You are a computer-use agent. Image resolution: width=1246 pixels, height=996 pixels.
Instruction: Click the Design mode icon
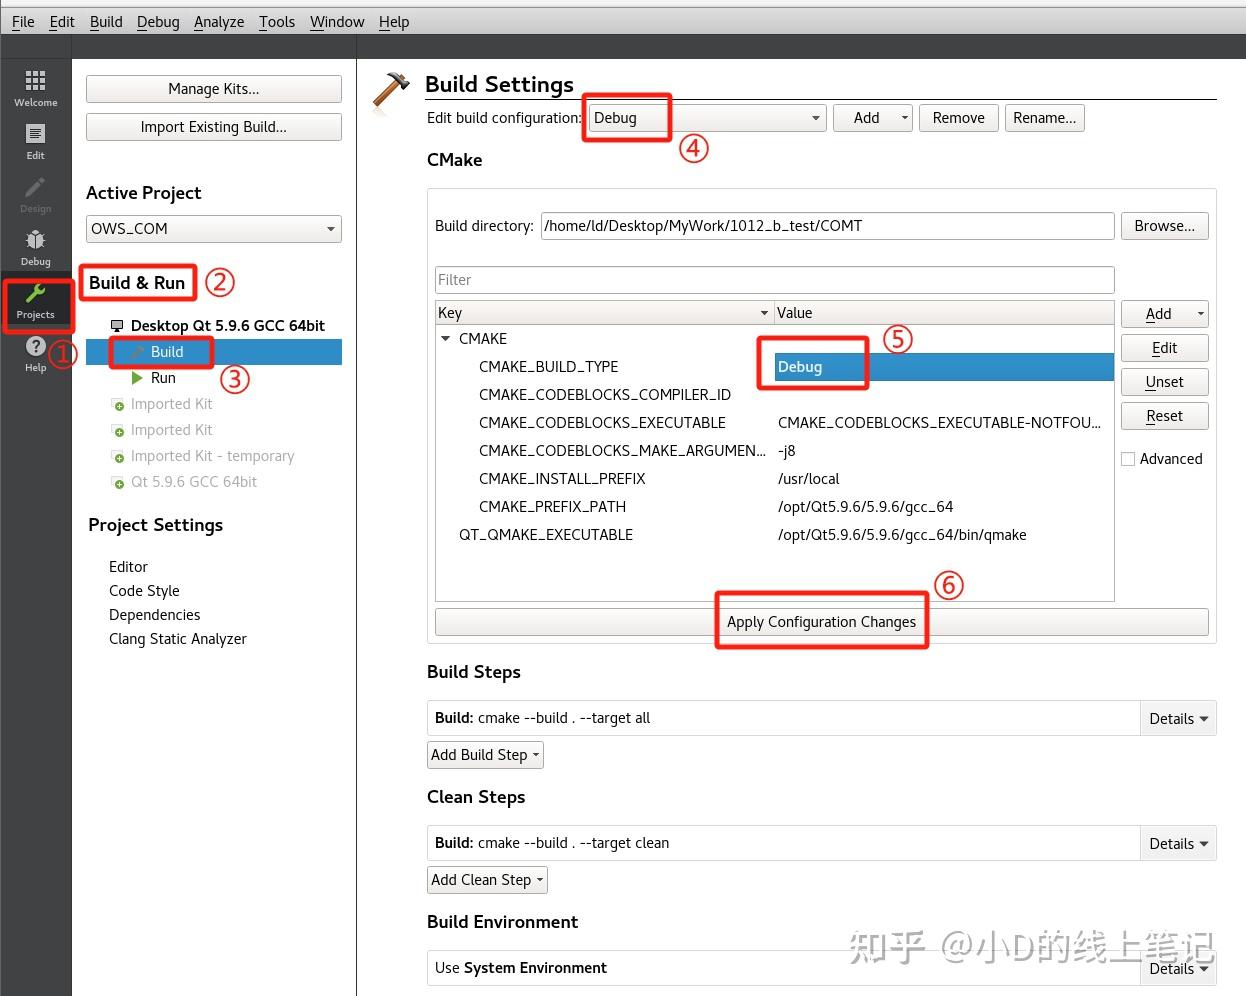[35, 195]
